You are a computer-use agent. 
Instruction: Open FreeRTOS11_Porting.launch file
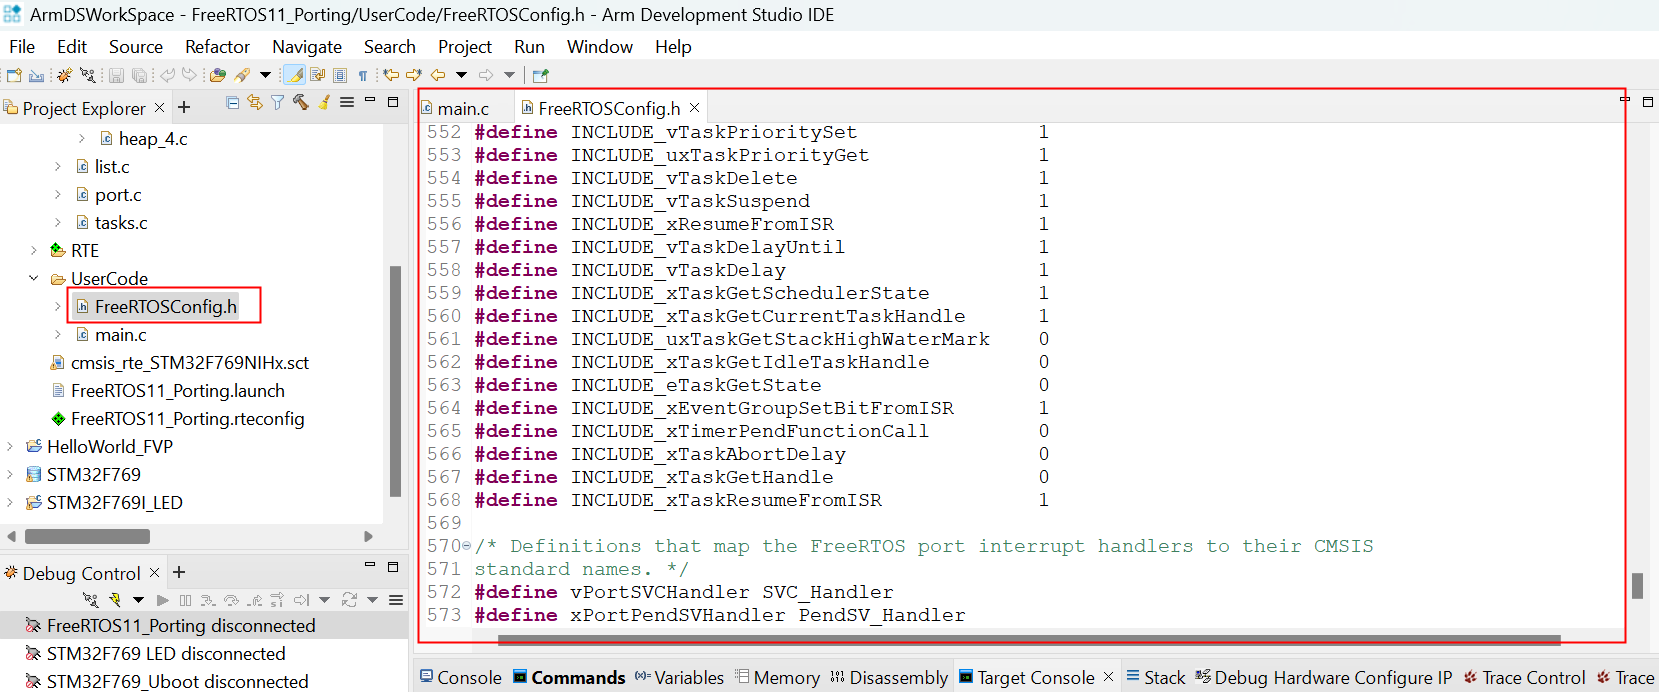pos(177,391)
